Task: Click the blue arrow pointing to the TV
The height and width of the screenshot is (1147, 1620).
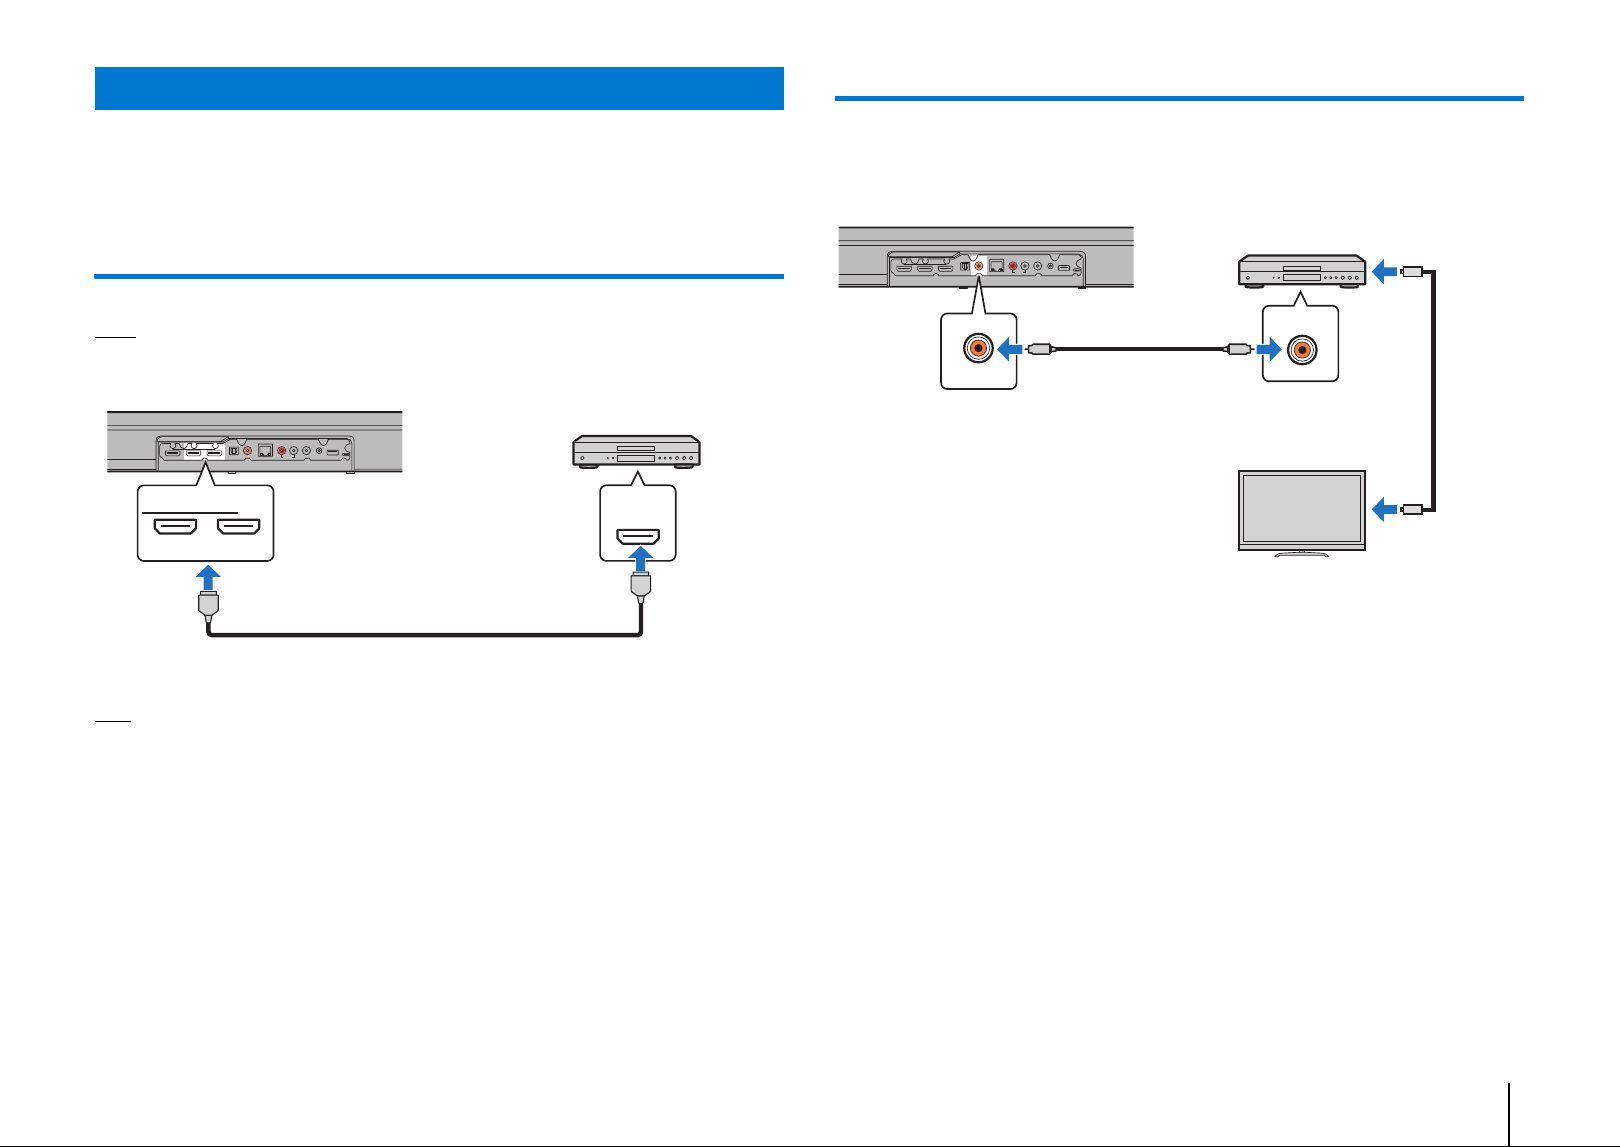Action: point(1385,510)
